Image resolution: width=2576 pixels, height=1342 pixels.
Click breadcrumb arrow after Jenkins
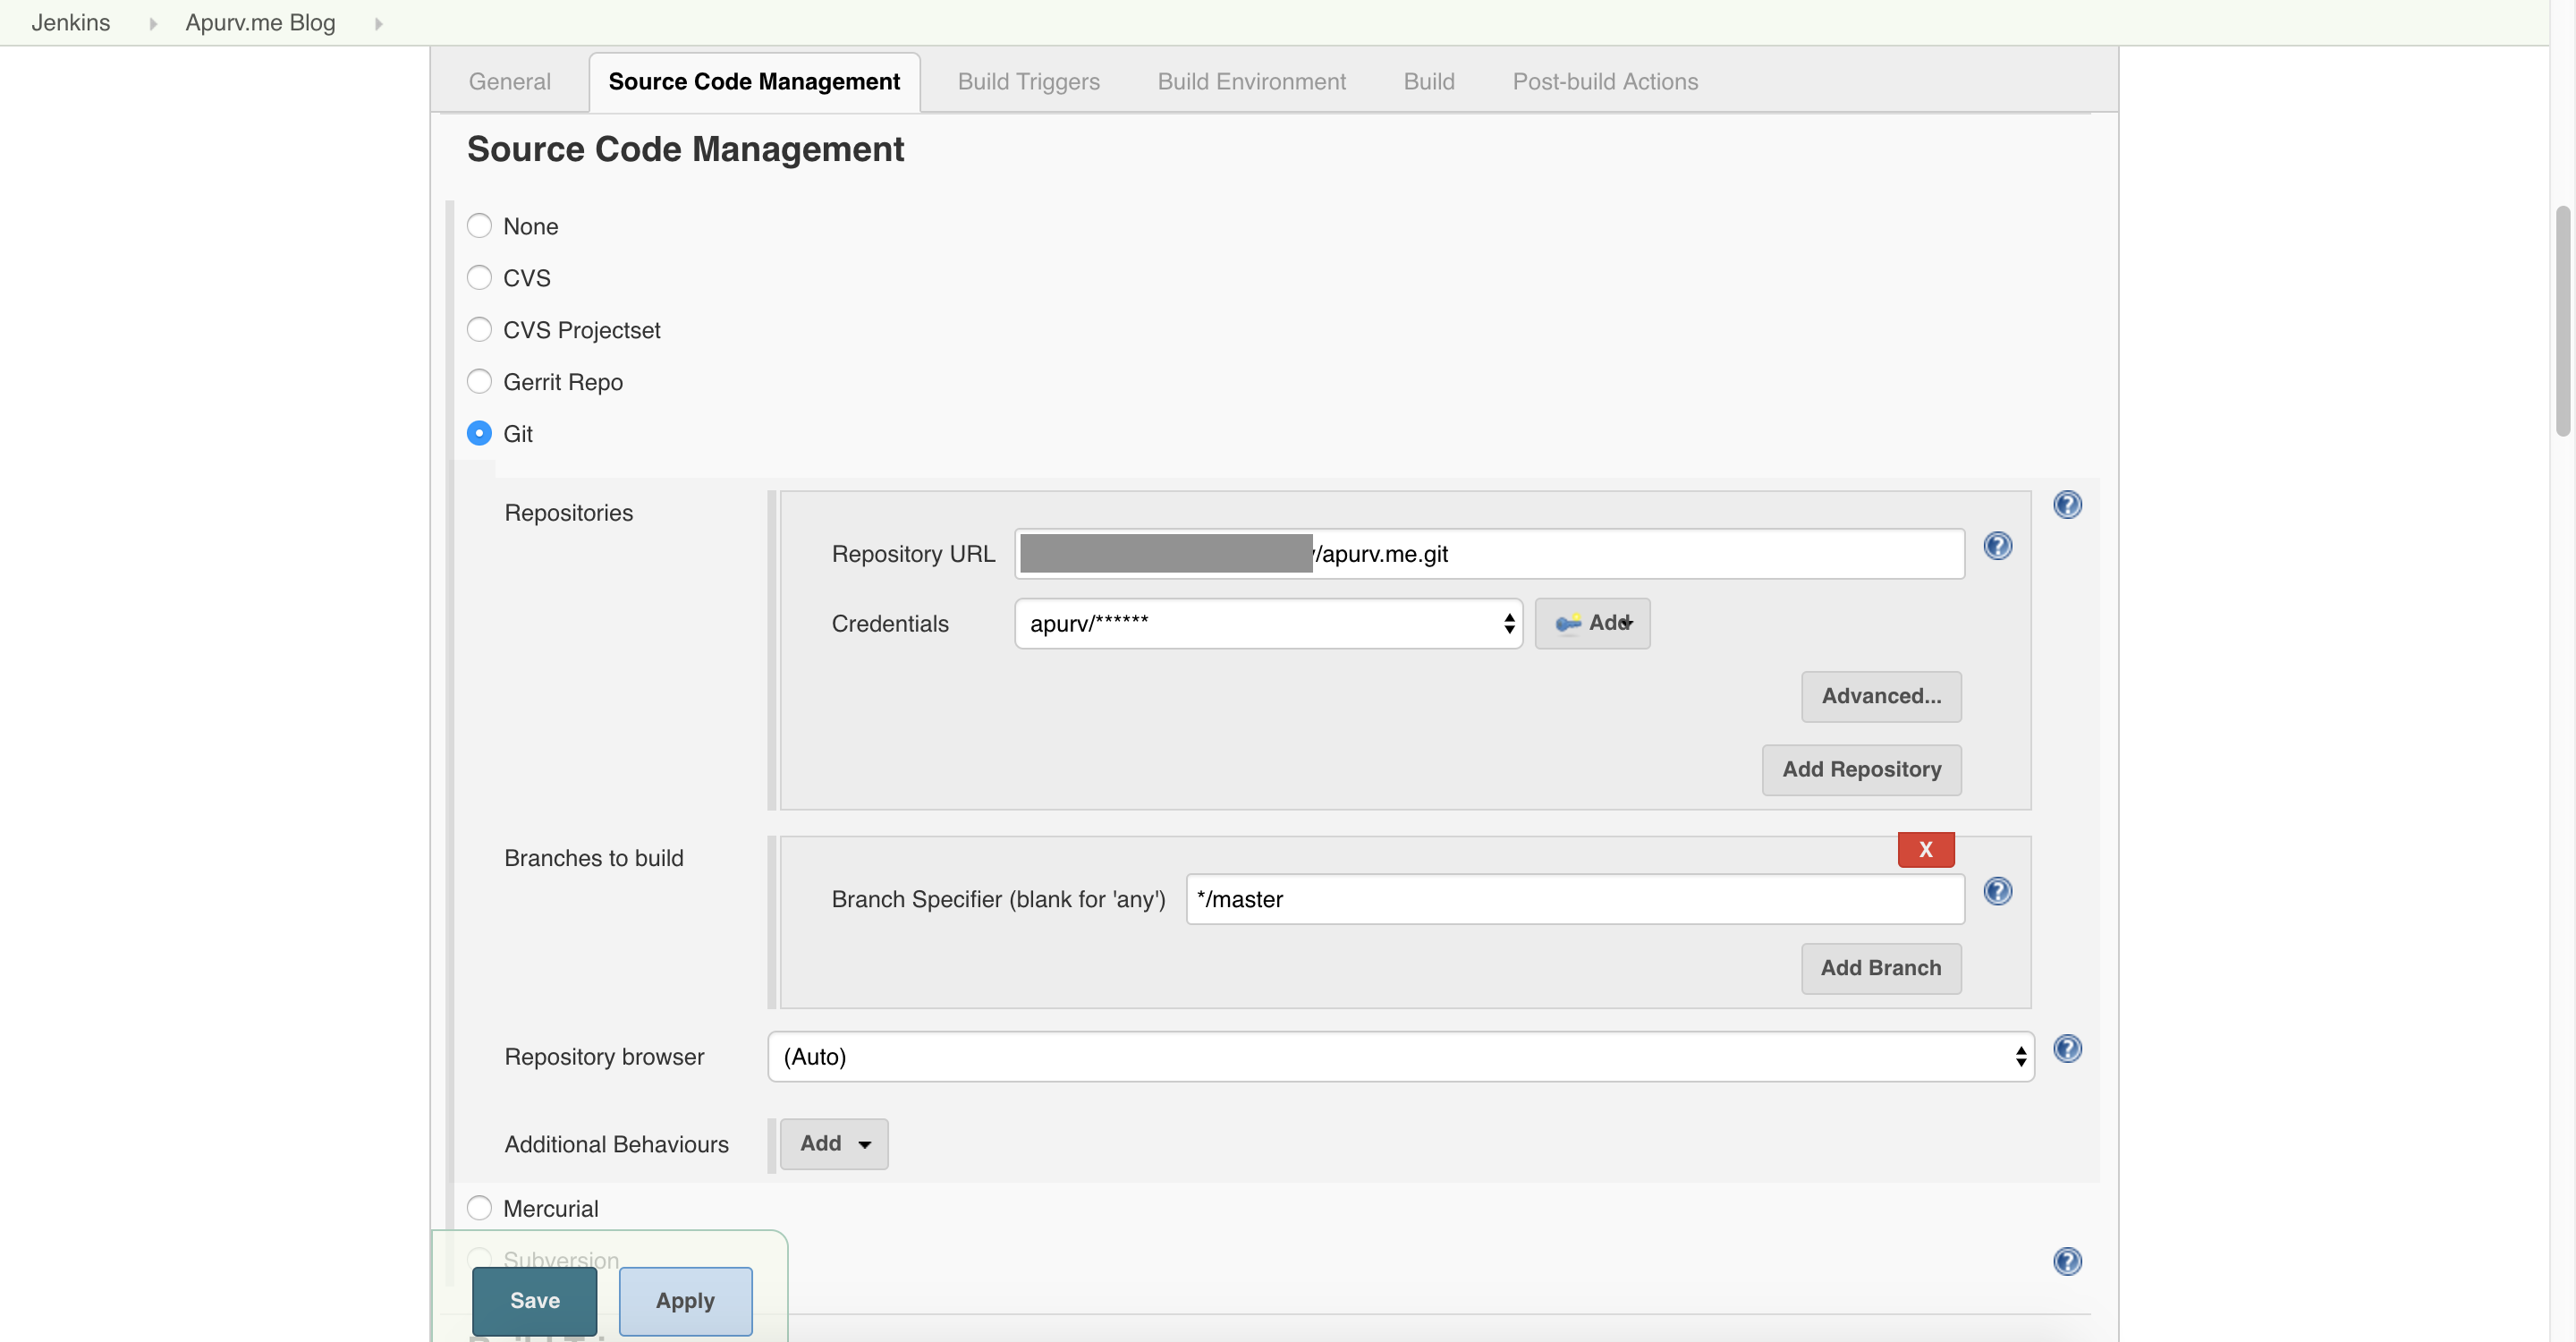pyautogui.click(x=153, y=23)
